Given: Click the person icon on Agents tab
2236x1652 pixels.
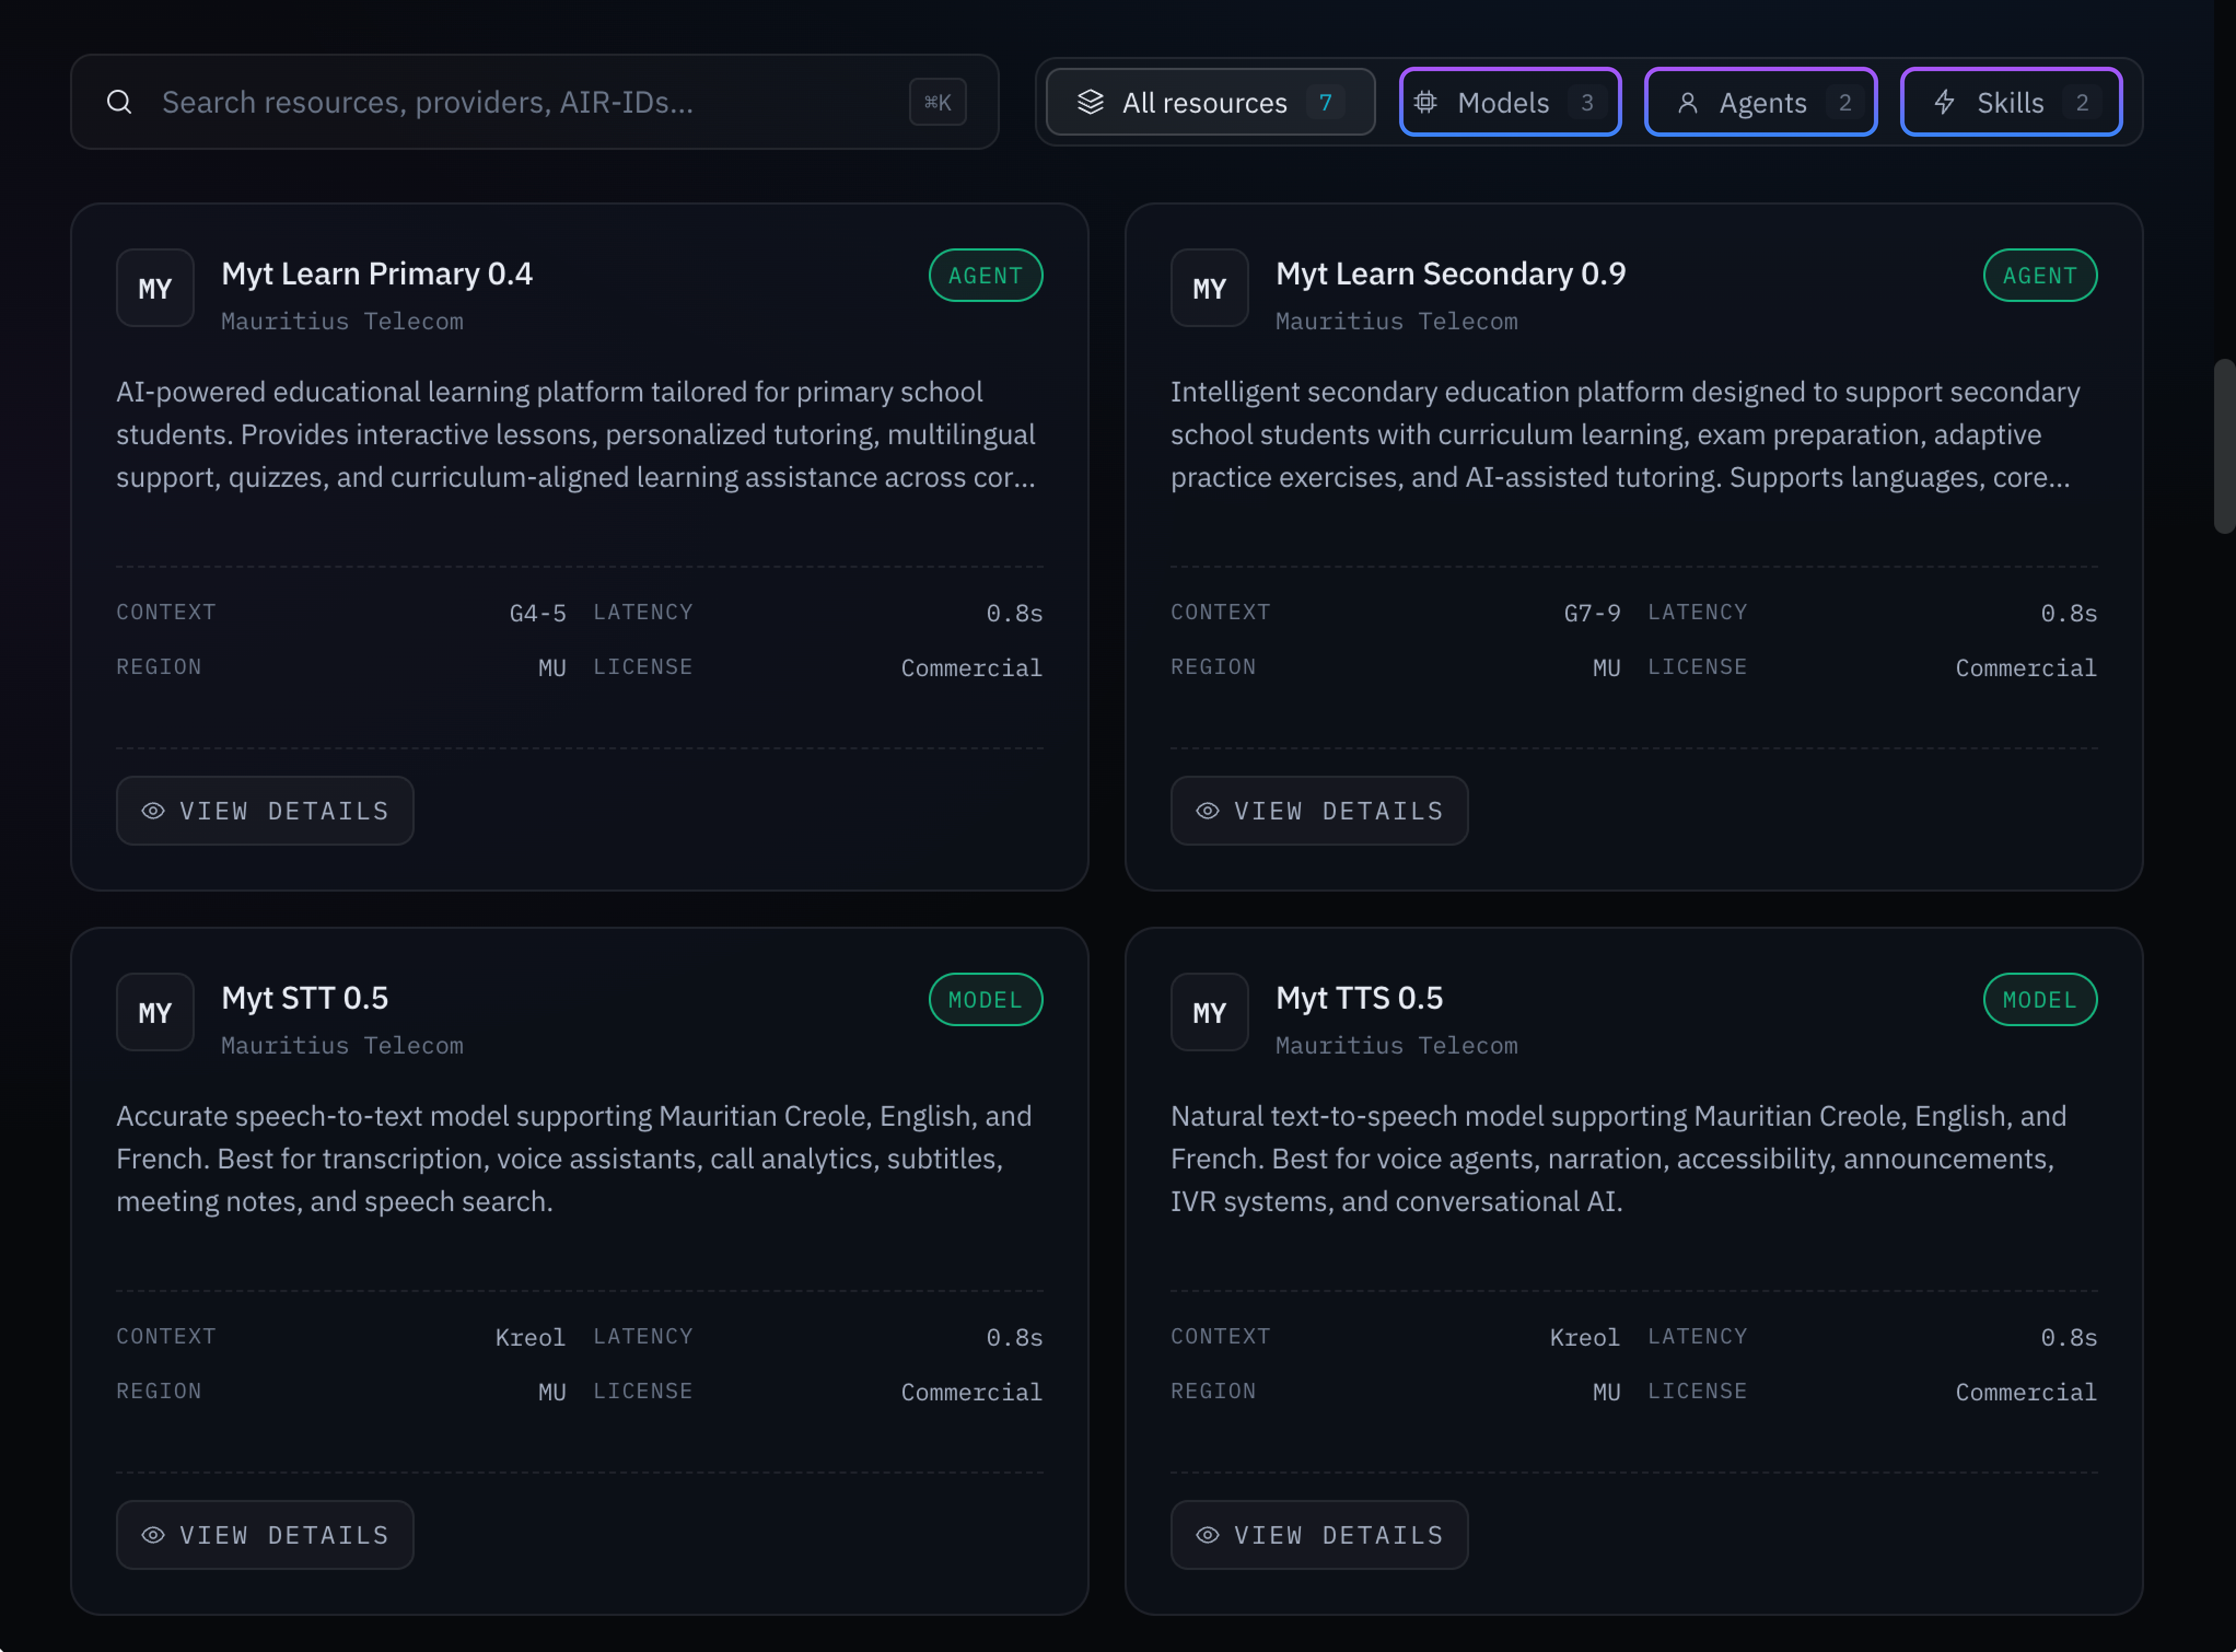Looking at the screenshot, I should [x=1687, y=103].
